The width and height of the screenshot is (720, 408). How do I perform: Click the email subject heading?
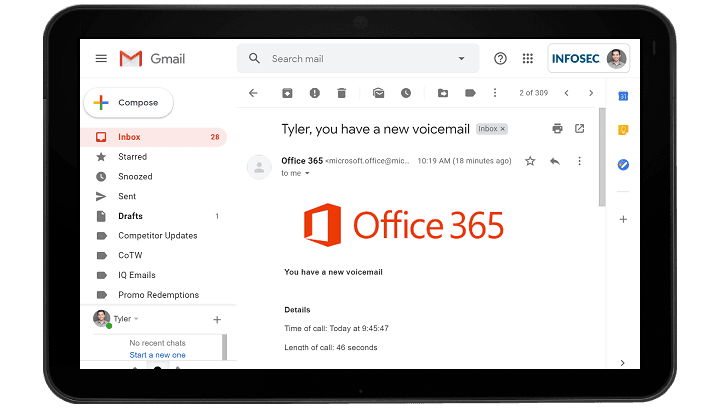pyautogui.click(x=375, y=129)
